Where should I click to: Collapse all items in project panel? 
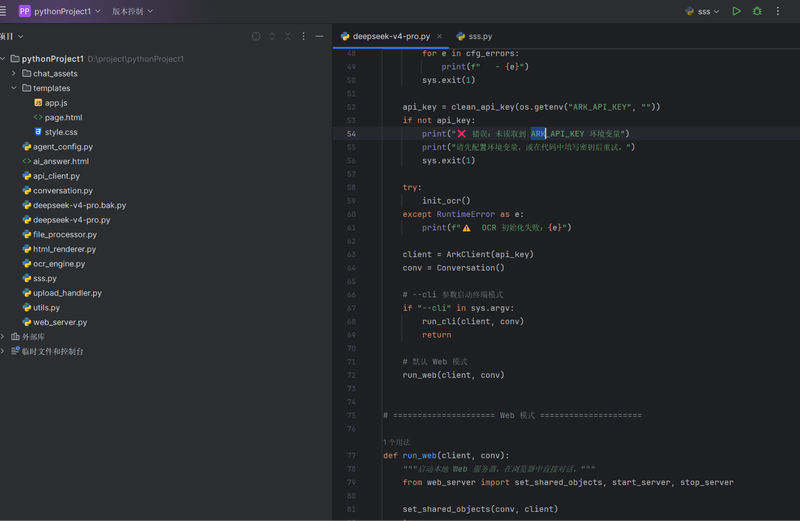(x=288, y=36)
